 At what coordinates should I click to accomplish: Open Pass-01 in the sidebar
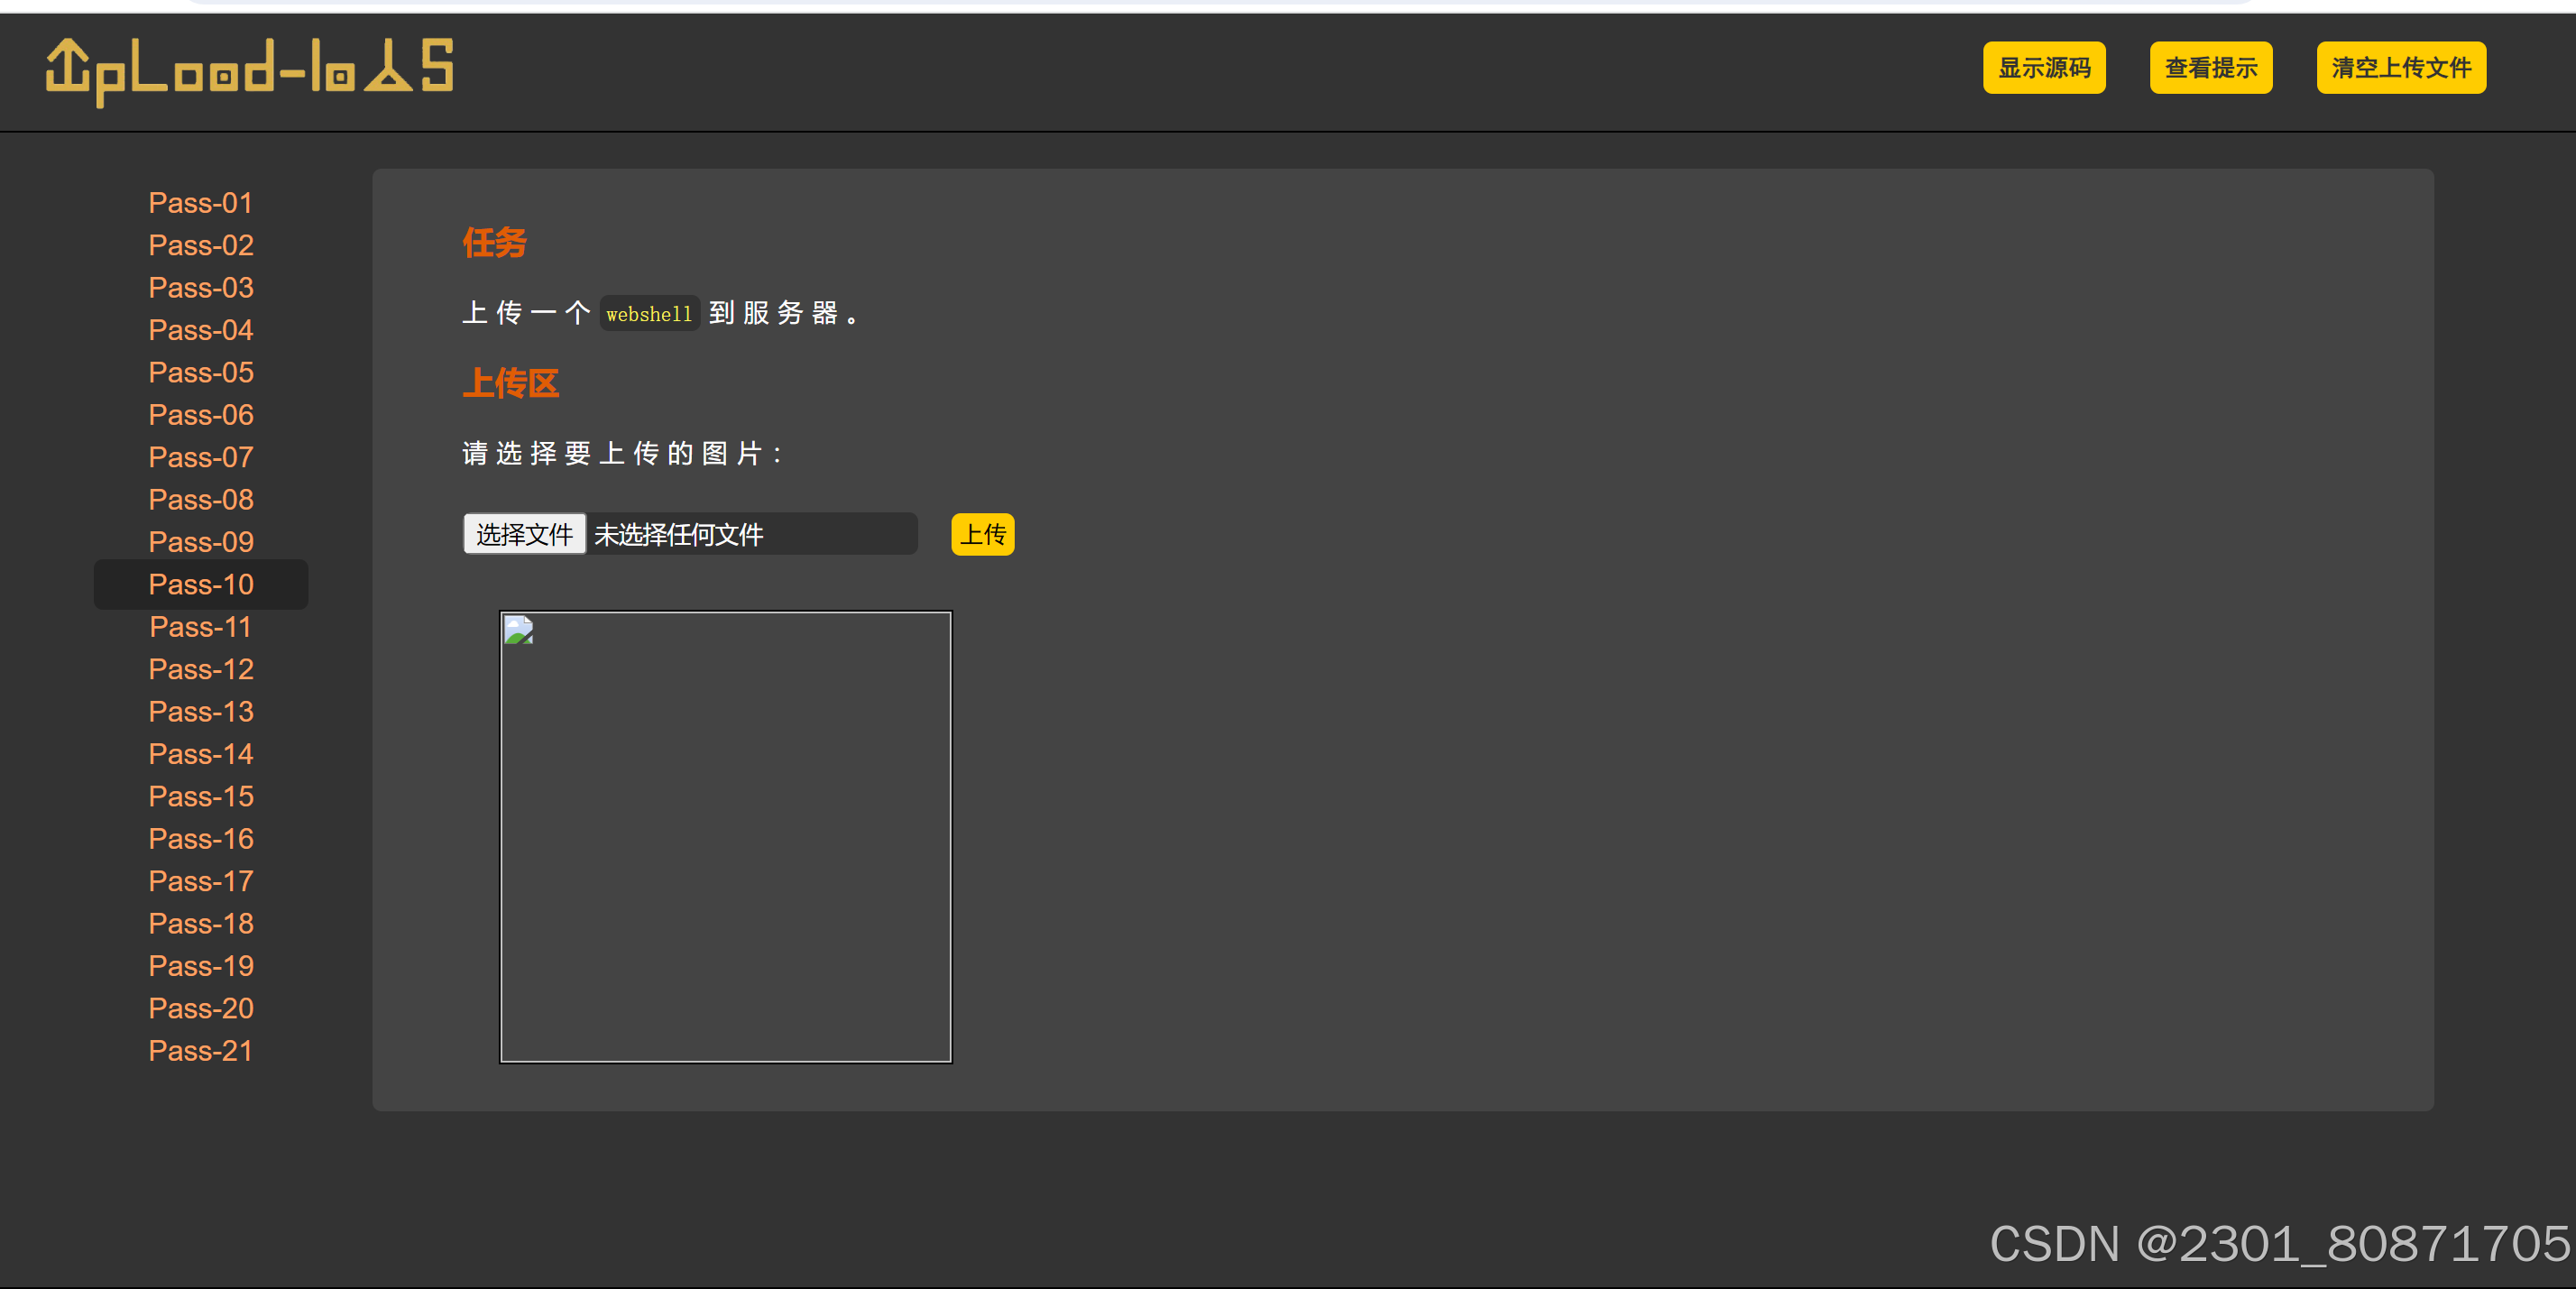(x=200, y=203)
